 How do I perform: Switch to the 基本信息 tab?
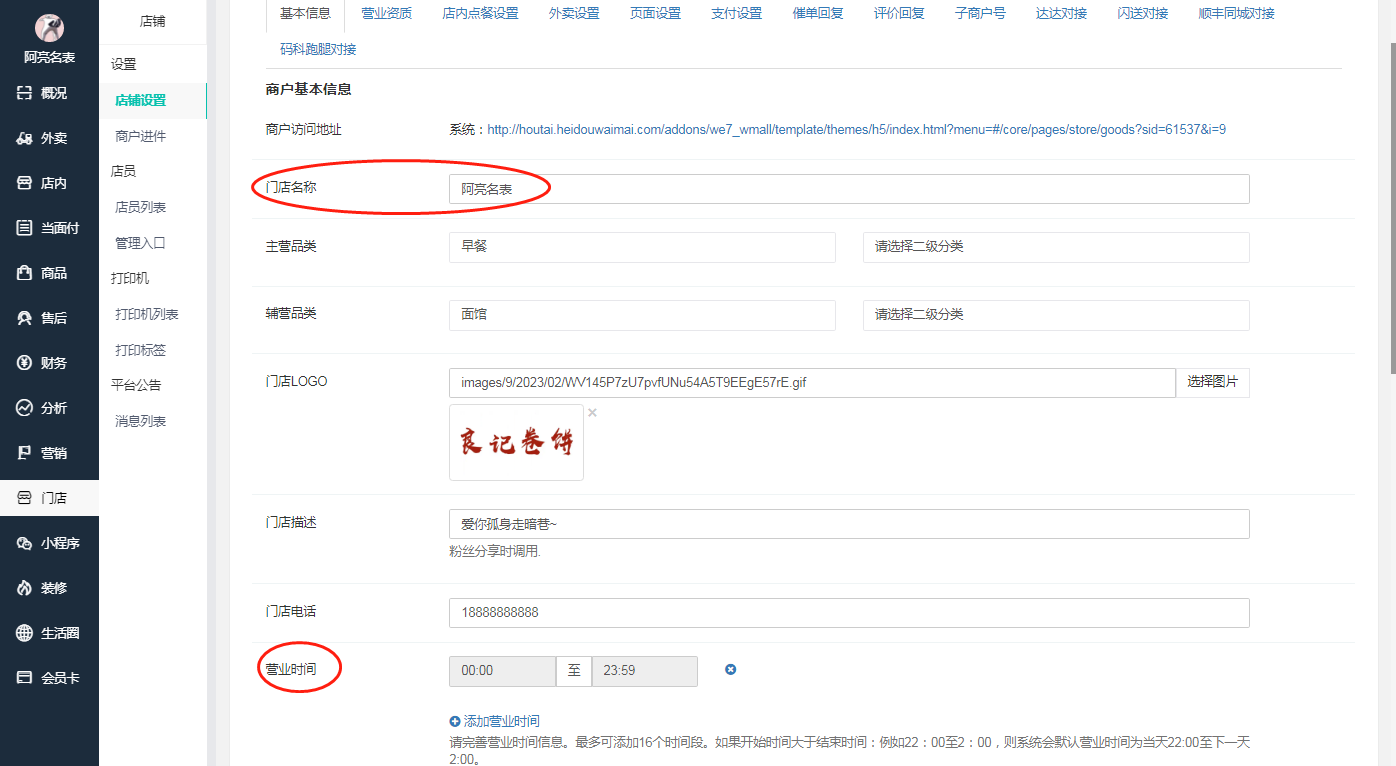(x=305, y=14)
